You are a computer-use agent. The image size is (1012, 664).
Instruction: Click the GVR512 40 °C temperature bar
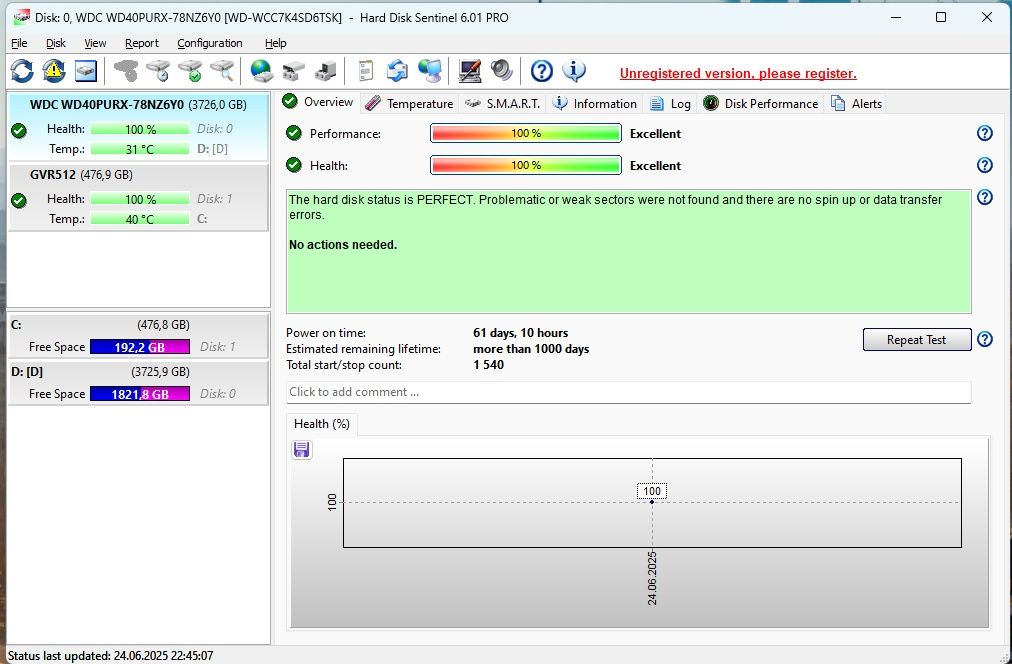pos(140,219)
